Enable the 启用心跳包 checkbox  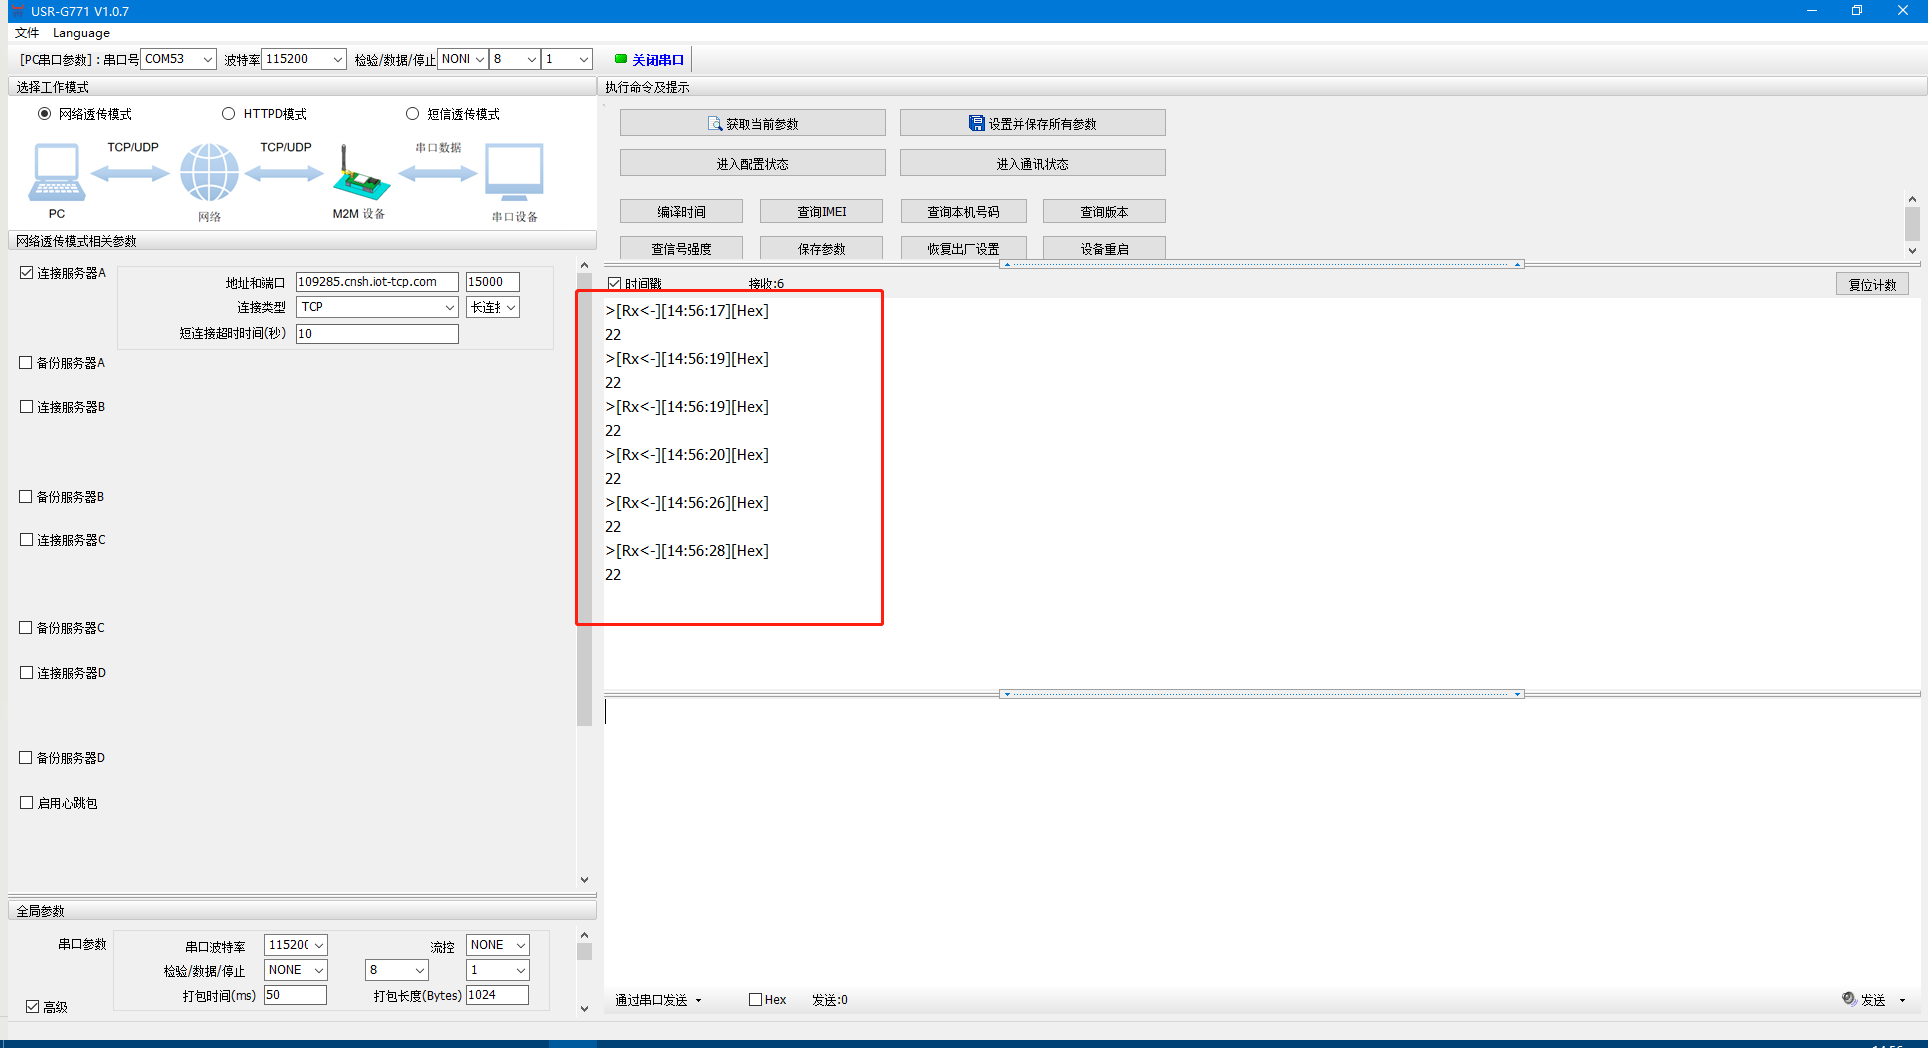point(27,802)
